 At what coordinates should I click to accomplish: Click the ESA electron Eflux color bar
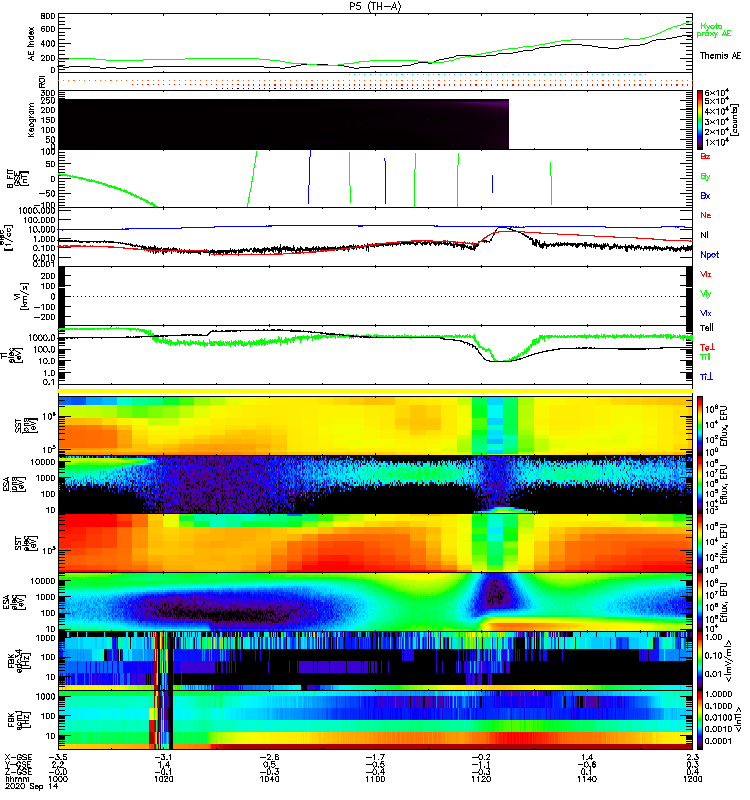tap(700, 603)
